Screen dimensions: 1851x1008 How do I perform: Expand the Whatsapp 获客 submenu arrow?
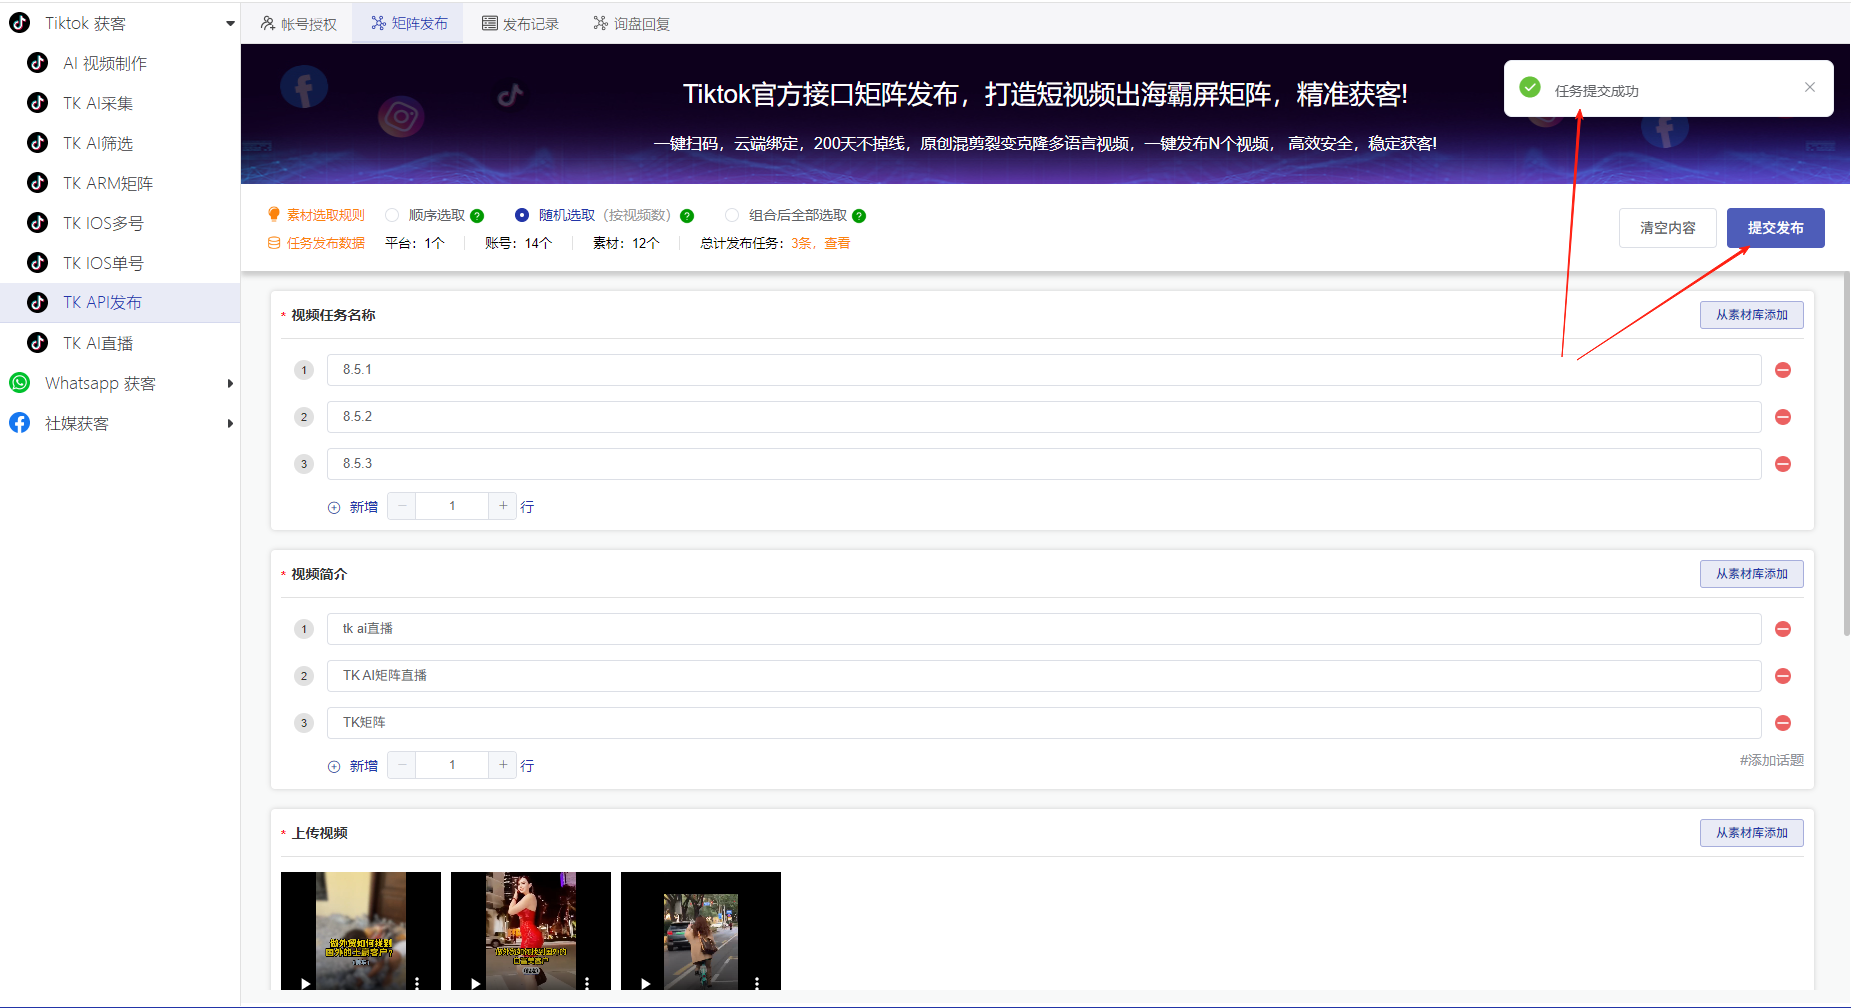tap(231, 382)
